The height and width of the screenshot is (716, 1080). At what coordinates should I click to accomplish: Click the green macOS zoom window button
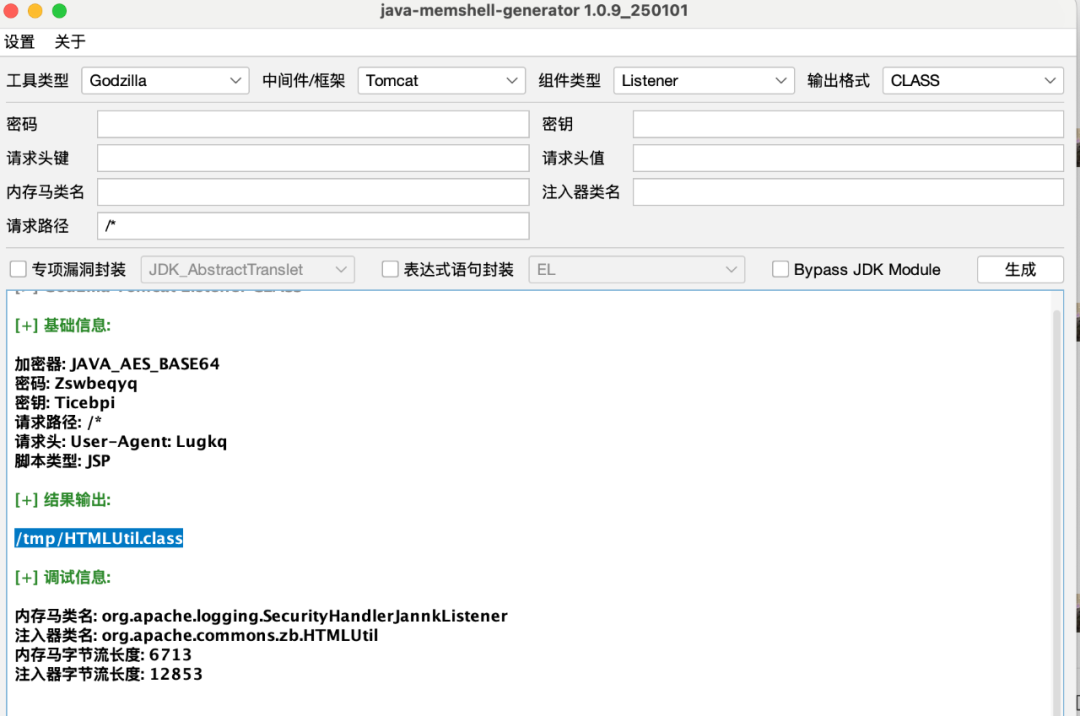(x=59, y=10)
